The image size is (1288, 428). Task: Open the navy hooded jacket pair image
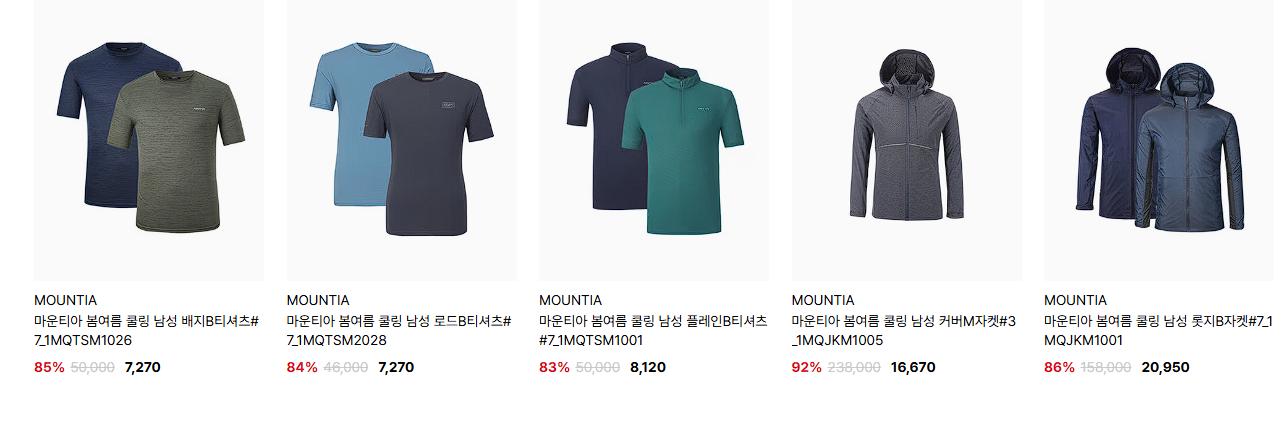point(1159,140)
